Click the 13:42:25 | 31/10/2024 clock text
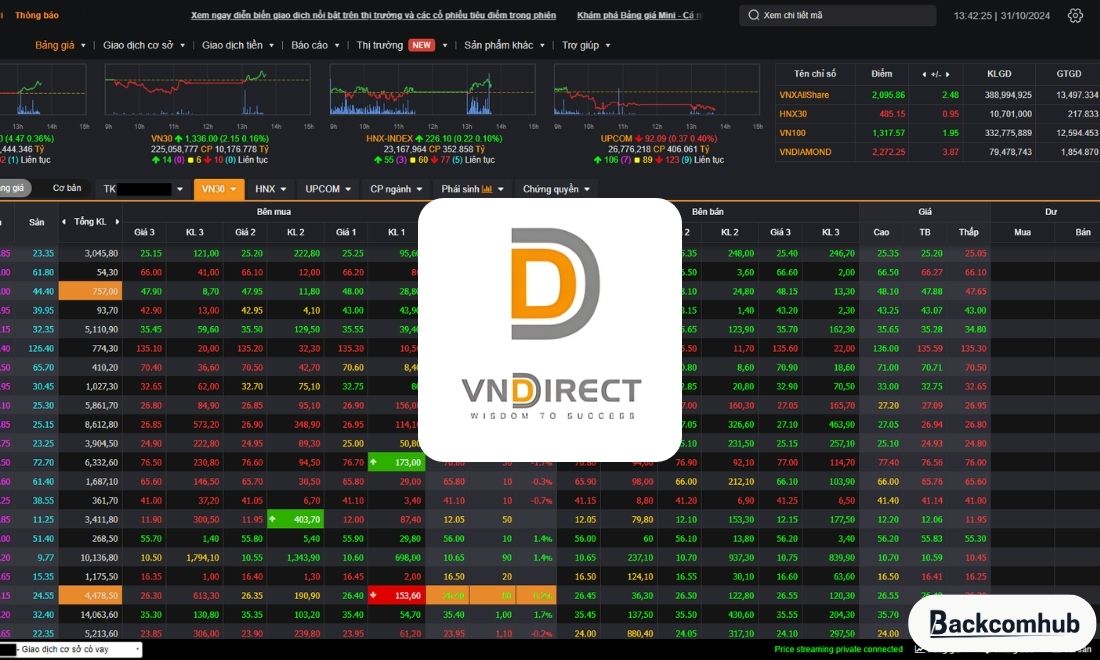This screenshot has width=1100, height=660. (x=1001, y=15)
